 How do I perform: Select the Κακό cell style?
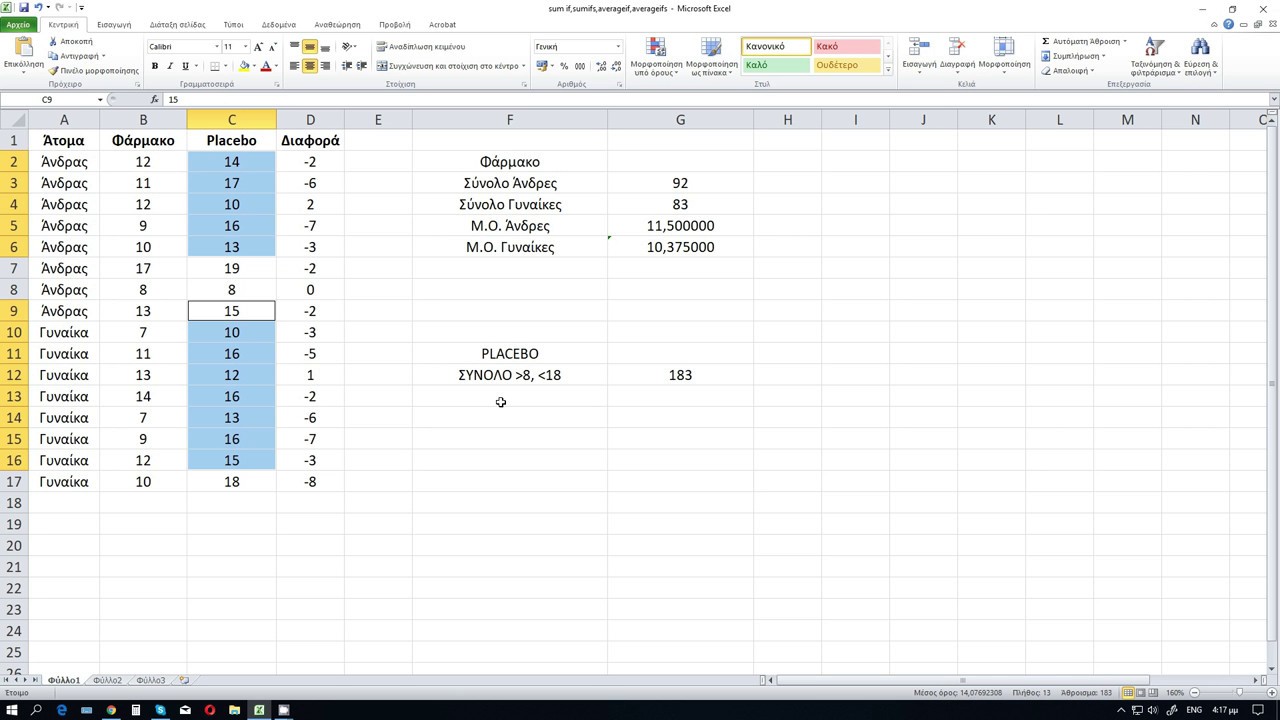click(x=846, y=47)
